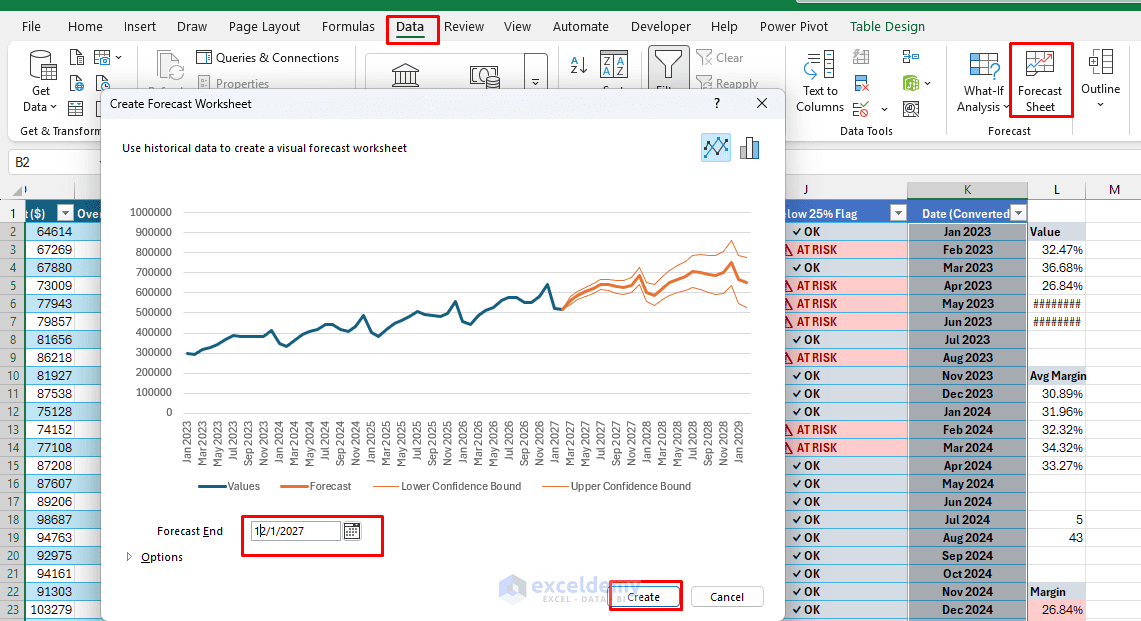Click the Stocks data type icon
Viewport: 1141px width, 621px height.
pos(405,75)
